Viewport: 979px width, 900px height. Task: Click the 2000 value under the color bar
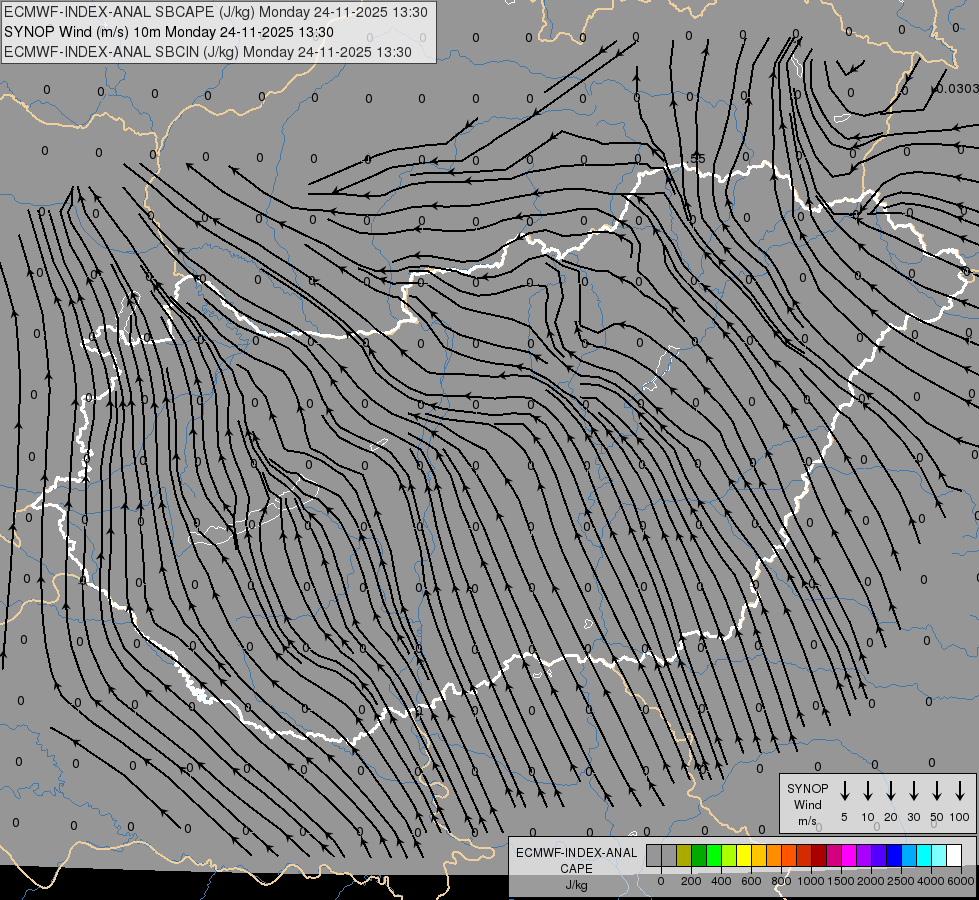coord(870,881)
